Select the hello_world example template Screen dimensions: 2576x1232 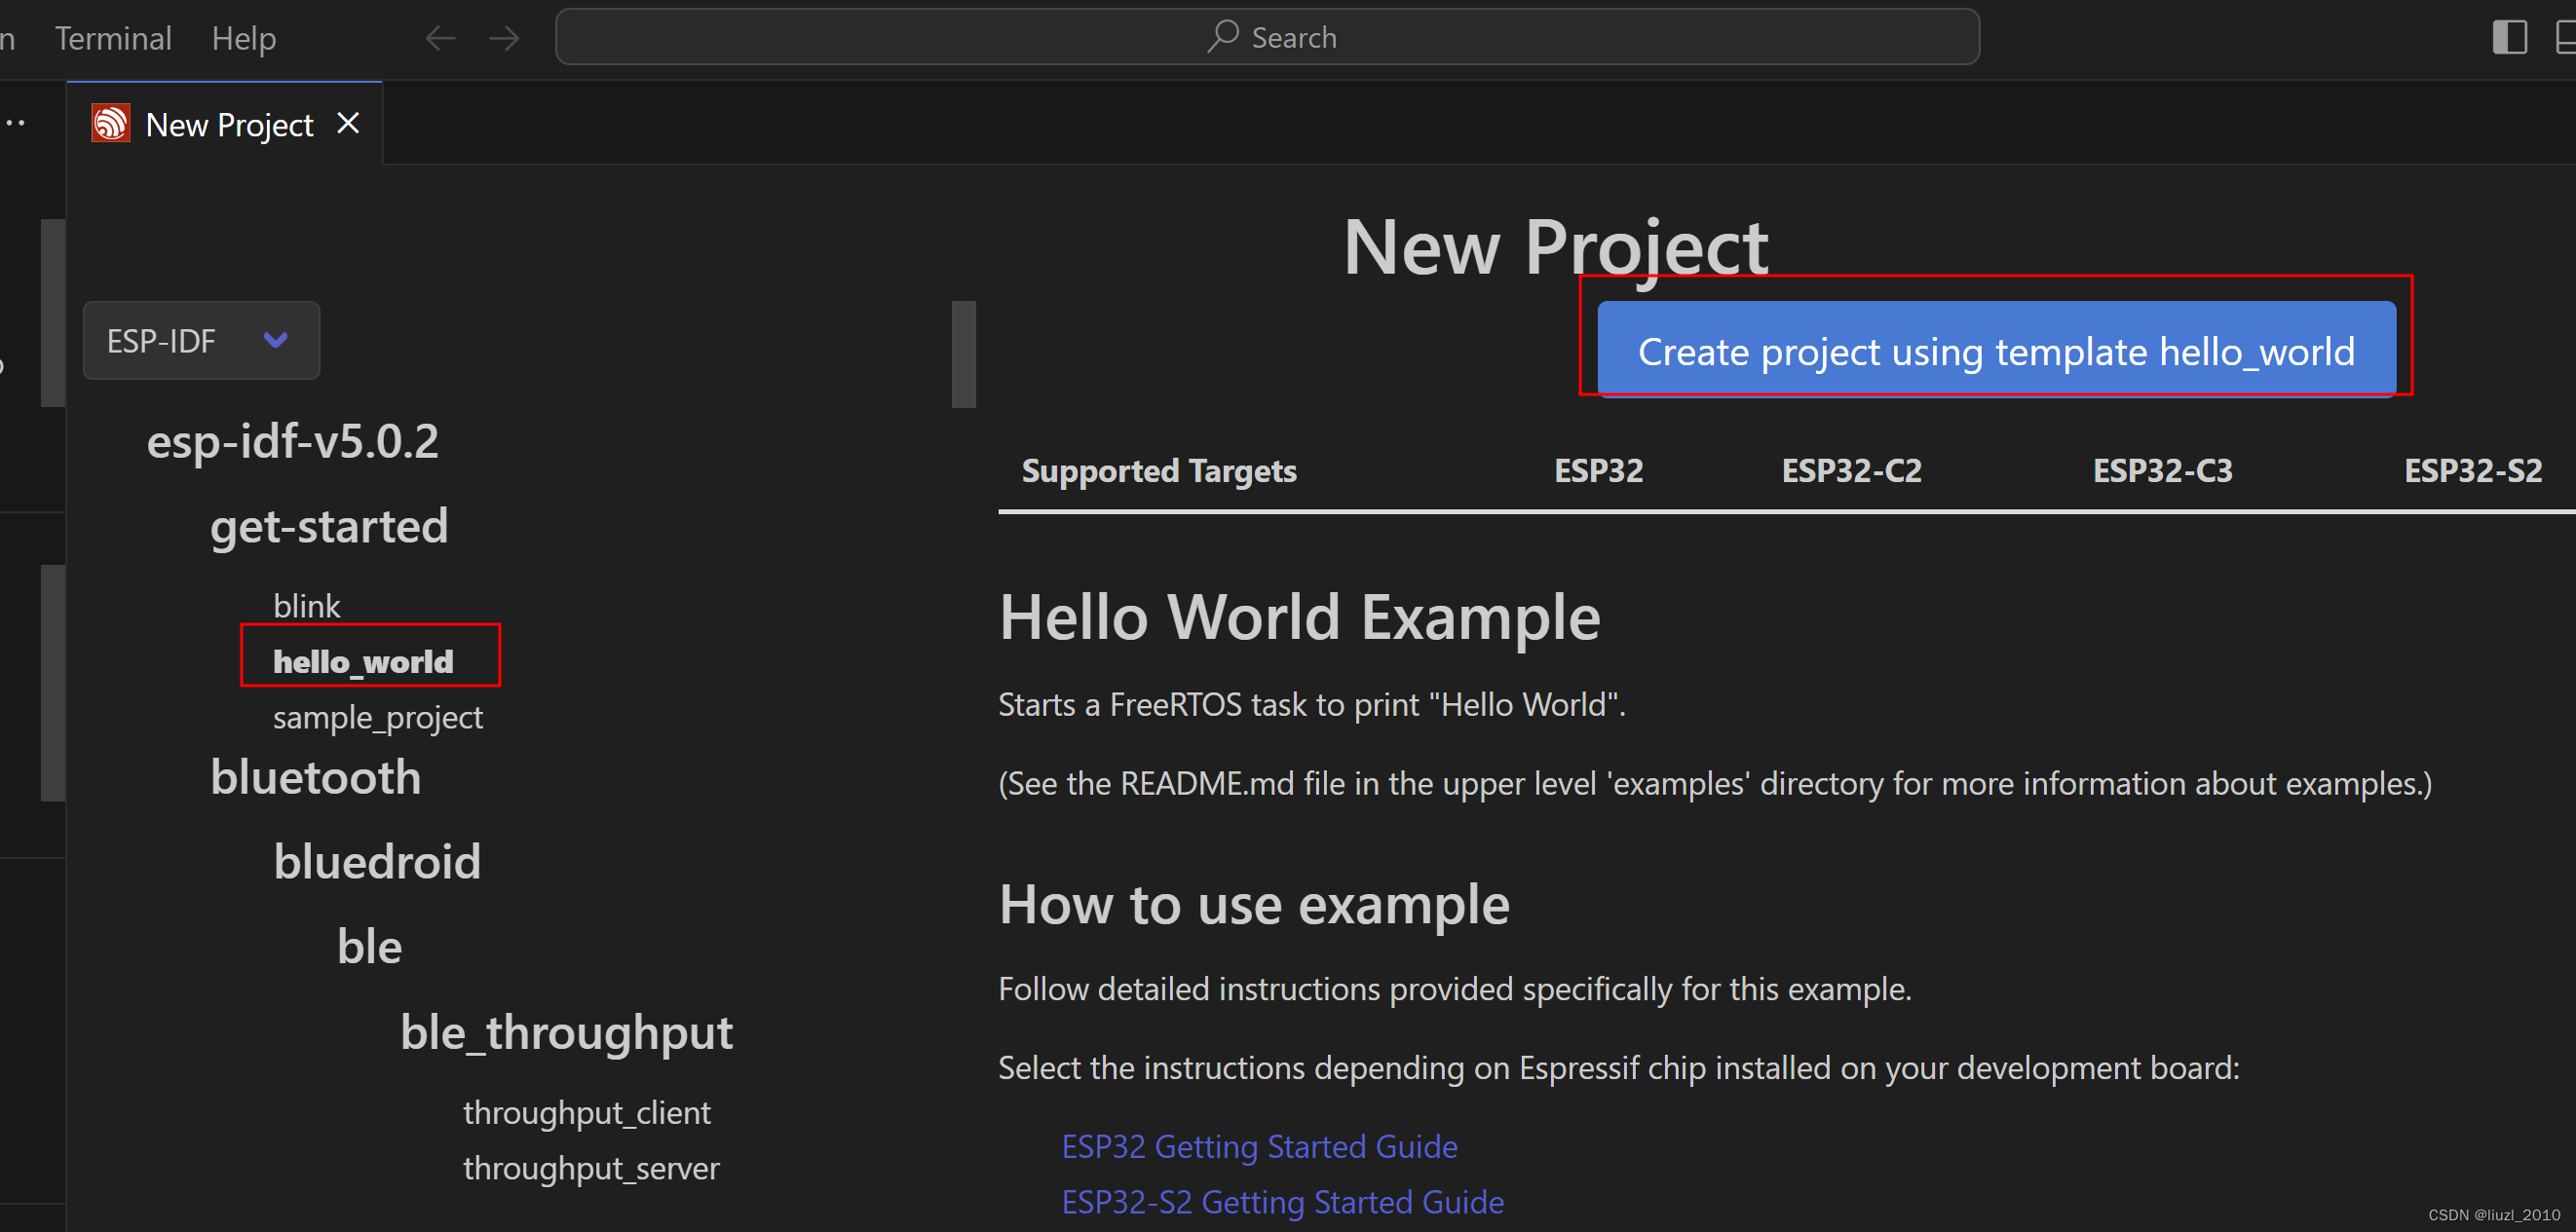pos(363,661)
